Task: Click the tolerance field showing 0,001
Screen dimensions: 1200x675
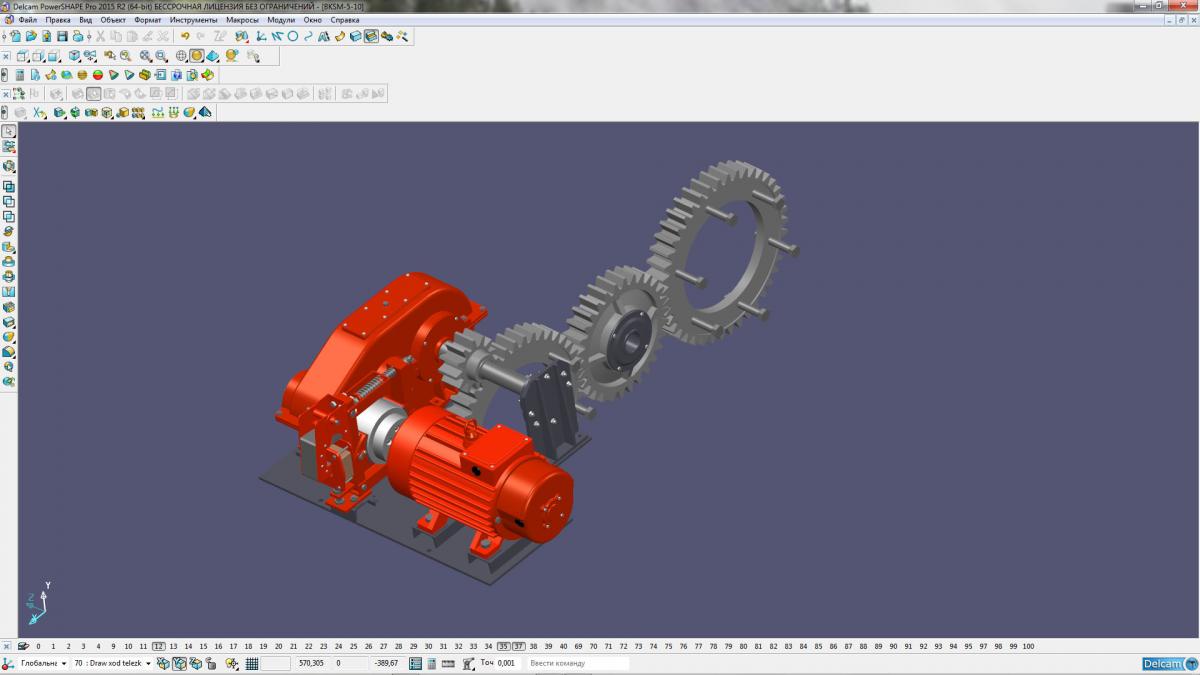Action: coord(507,663)
